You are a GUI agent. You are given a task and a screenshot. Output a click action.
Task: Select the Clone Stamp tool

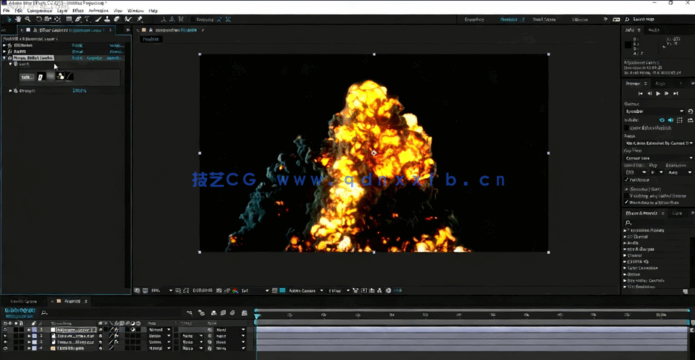(107, 19)
